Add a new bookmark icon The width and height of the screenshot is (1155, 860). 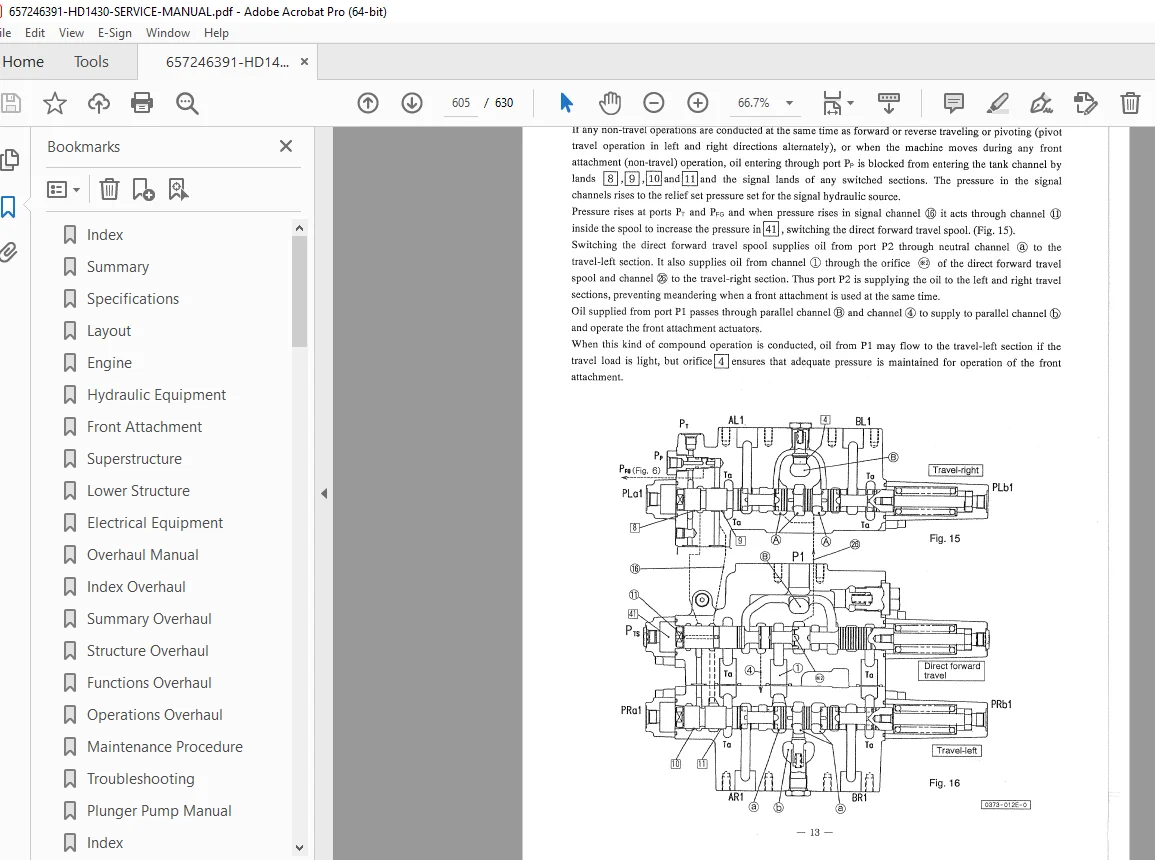(143, 190)
